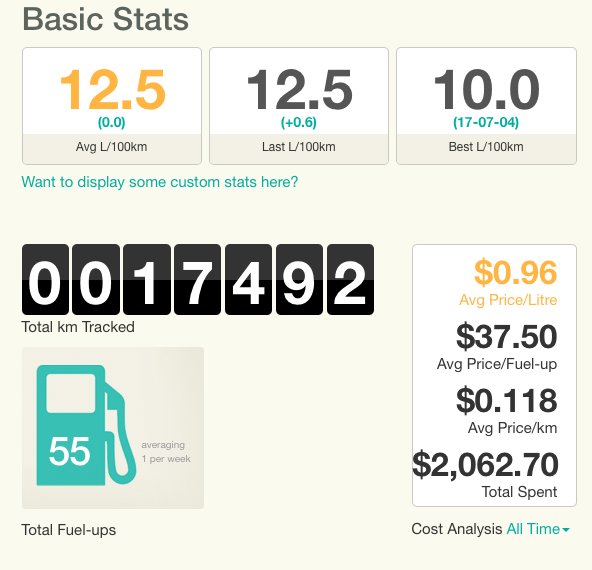This screenshot has width=592, height=570.
Task: Select the Best L/100km stat card
Action: [x=486, y=106]
